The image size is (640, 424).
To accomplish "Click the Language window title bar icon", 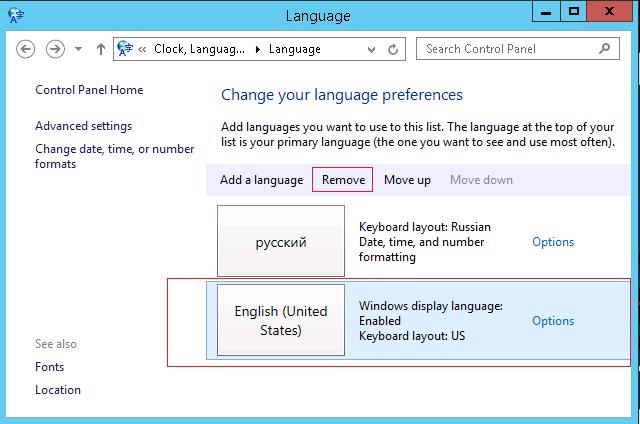I will pos(12,13).
